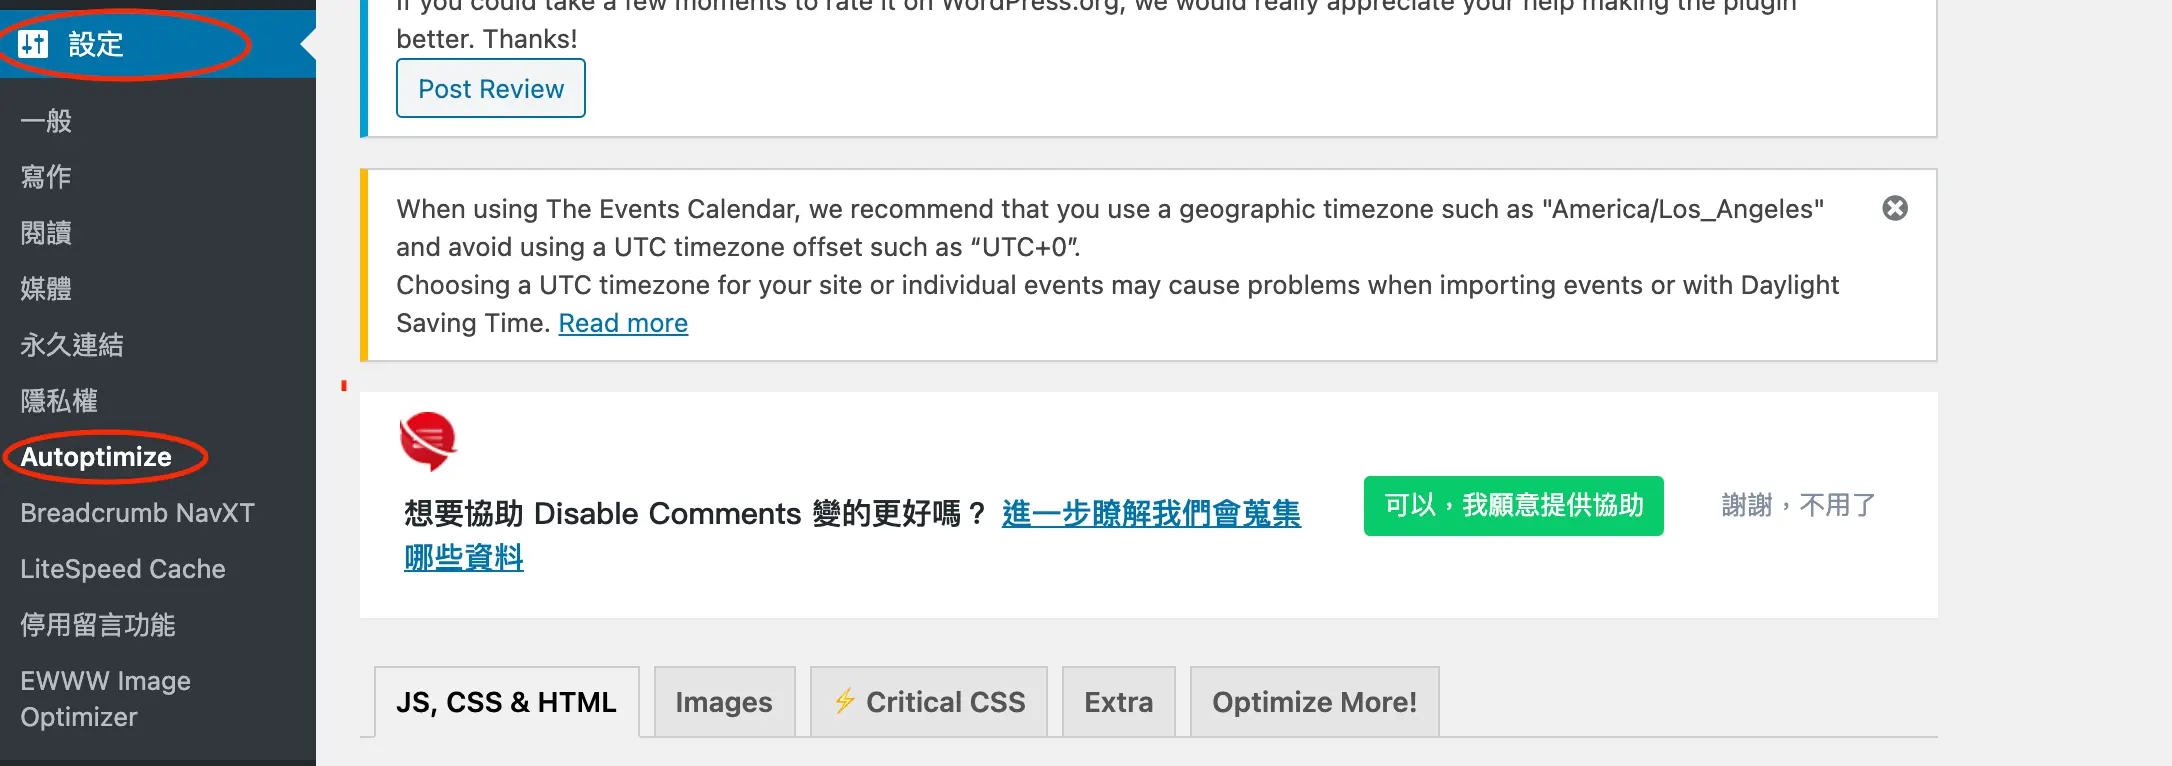Image resolution: width=2172 pixels, height=766 pixels.
Task: Open the 一般 settings submenu item
Action: click(46, 121)
